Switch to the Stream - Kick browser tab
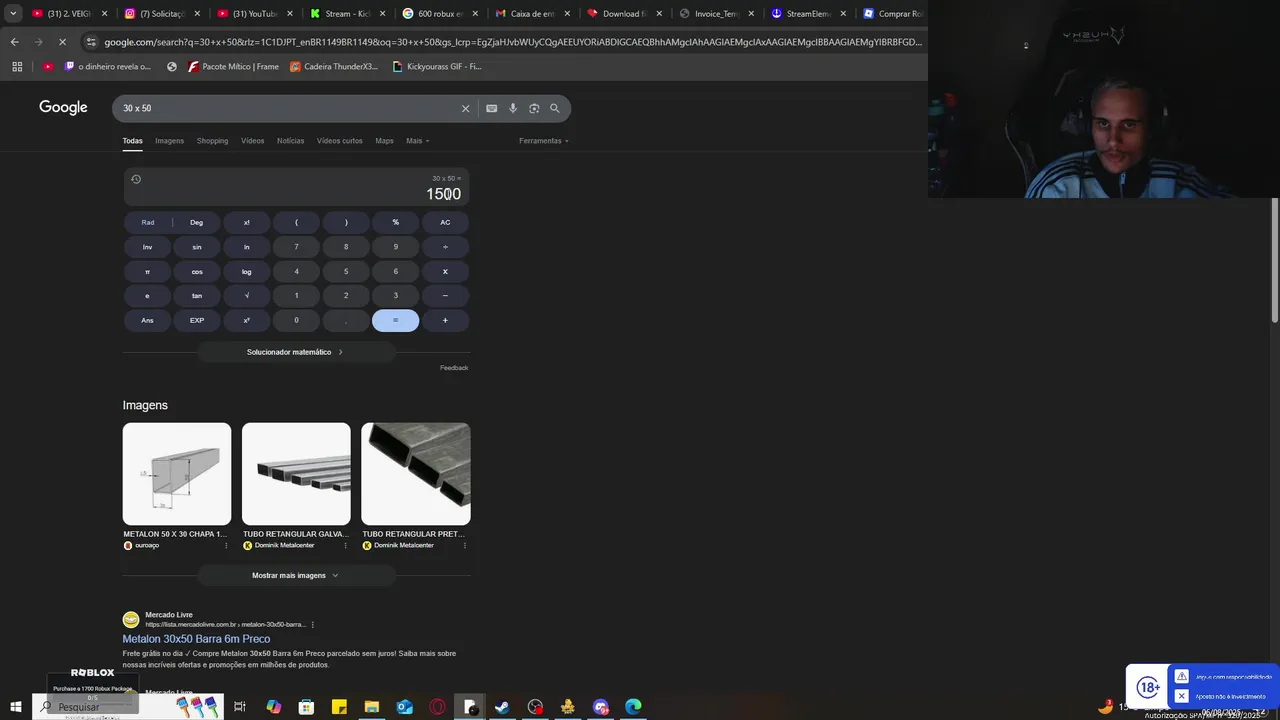Viewport: 1280px width, 720px height. coord(347,14)
